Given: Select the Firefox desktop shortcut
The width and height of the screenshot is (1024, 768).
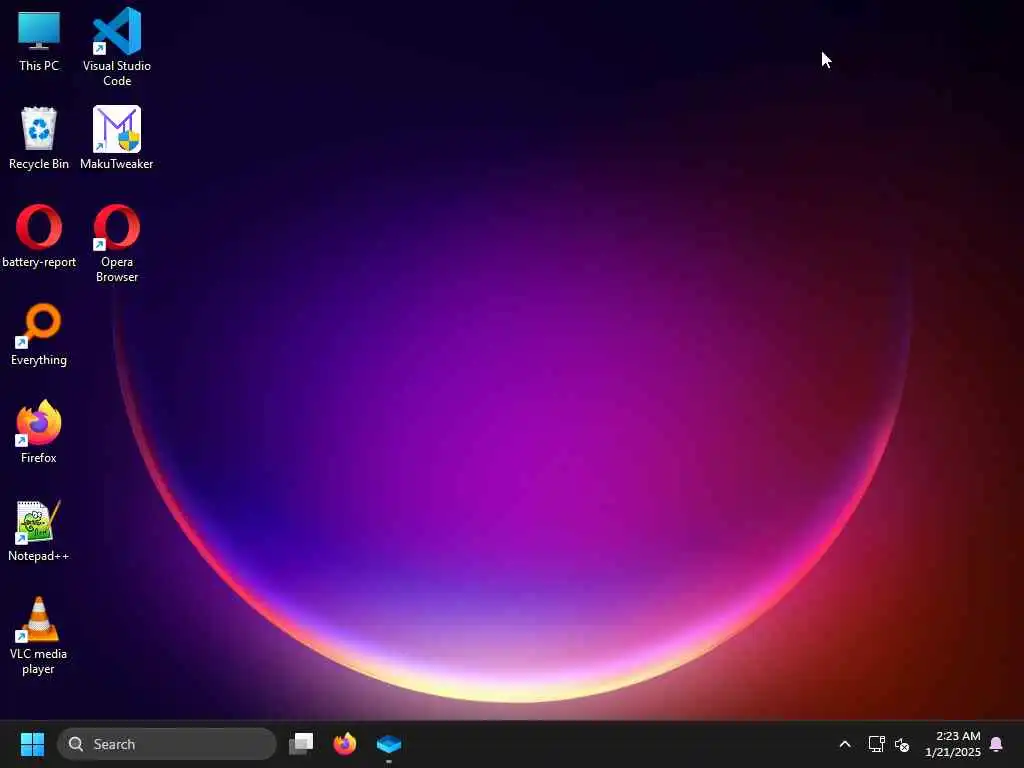Looking at the screenshot, I should pyautogui.click(x=39, y=432).
